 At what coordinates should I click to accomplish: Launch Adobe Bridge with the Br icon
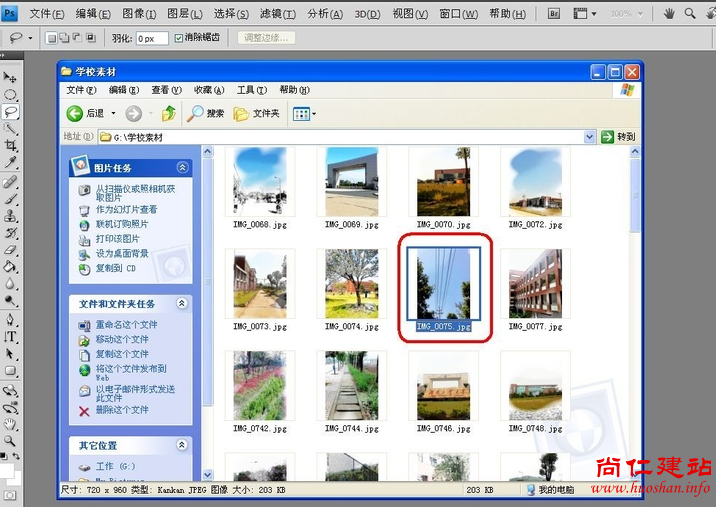coord(554,13)
